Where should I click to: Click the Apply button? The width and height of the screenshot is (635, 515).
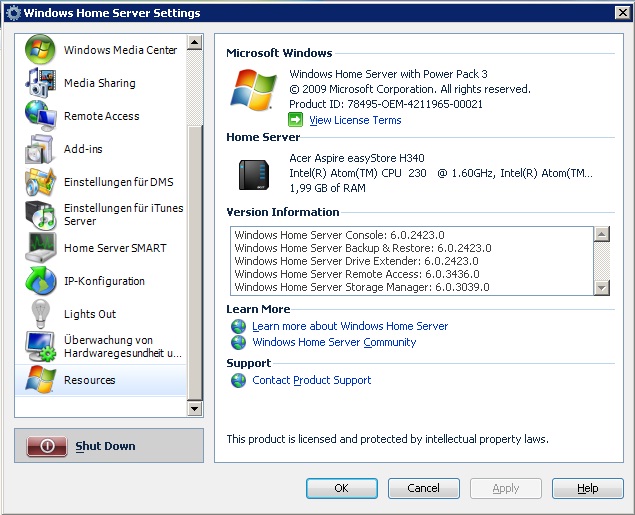(x=506, y=488)
